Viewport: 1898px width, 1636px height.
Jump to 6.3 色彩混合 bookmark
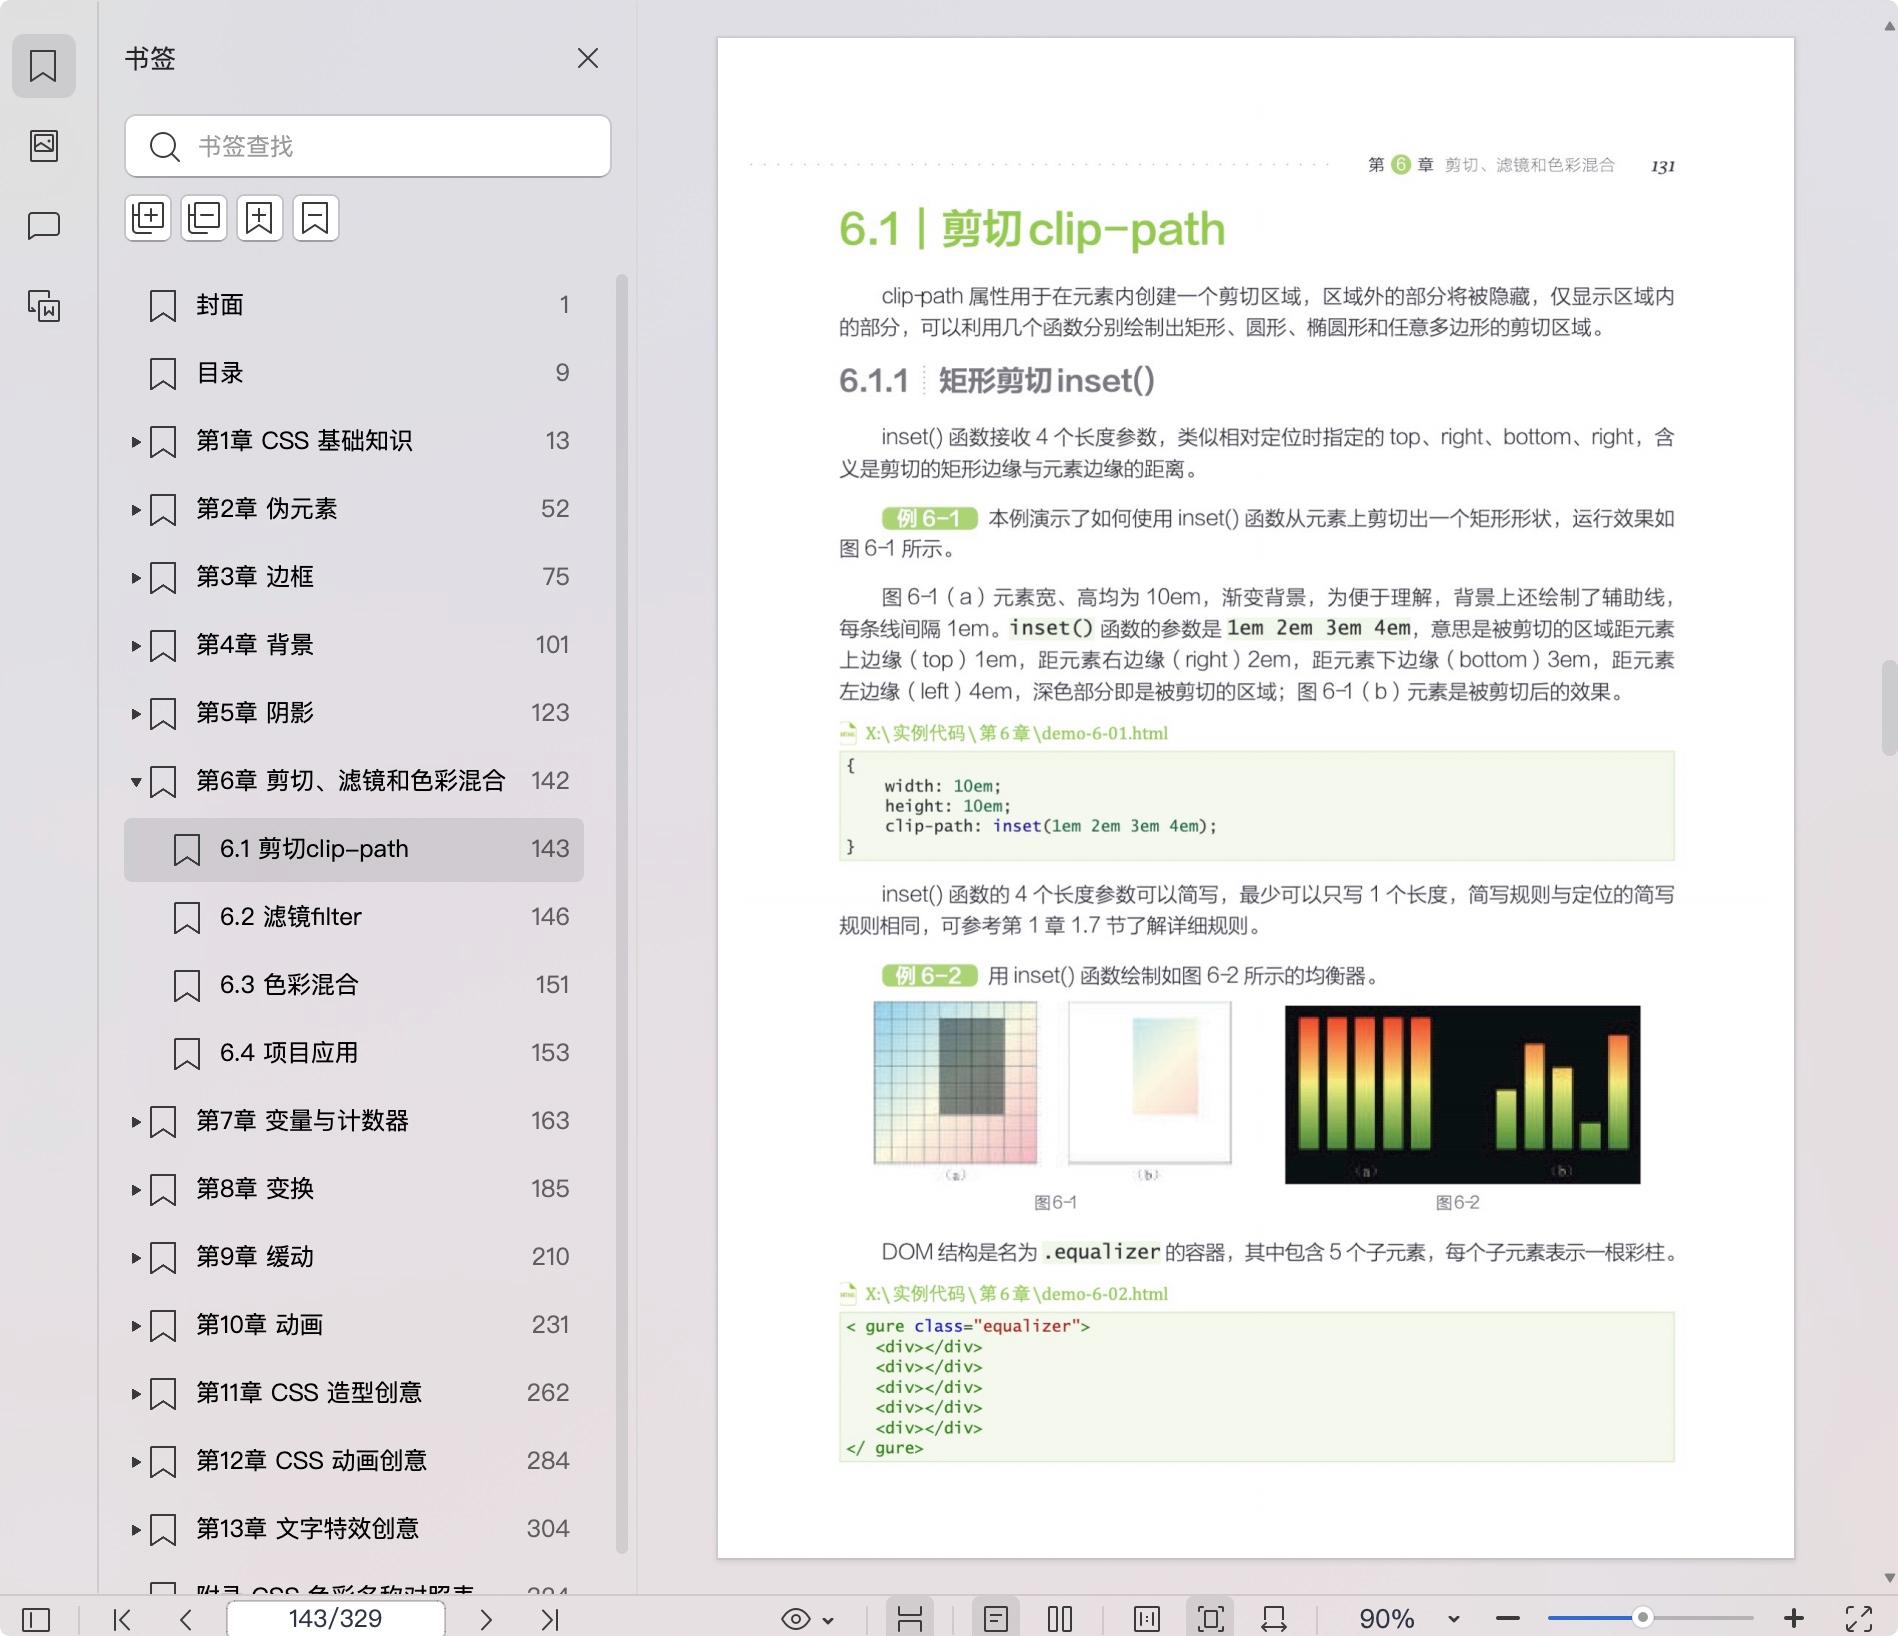(x=354, y=985)
